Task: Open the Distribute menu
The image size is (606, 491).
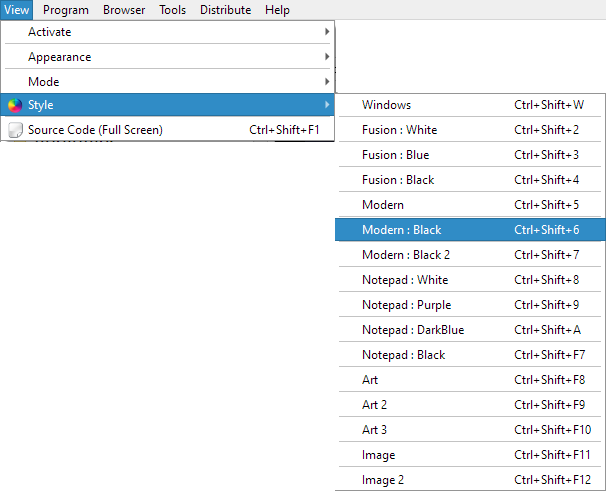Action: [x=225, y=10]
